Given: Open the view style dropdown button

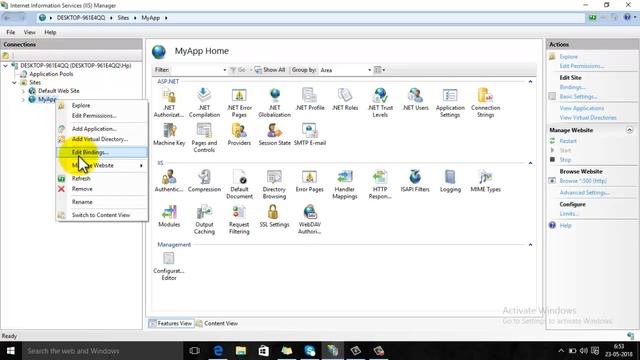Looking at the screenshot, I should [380, 70].
